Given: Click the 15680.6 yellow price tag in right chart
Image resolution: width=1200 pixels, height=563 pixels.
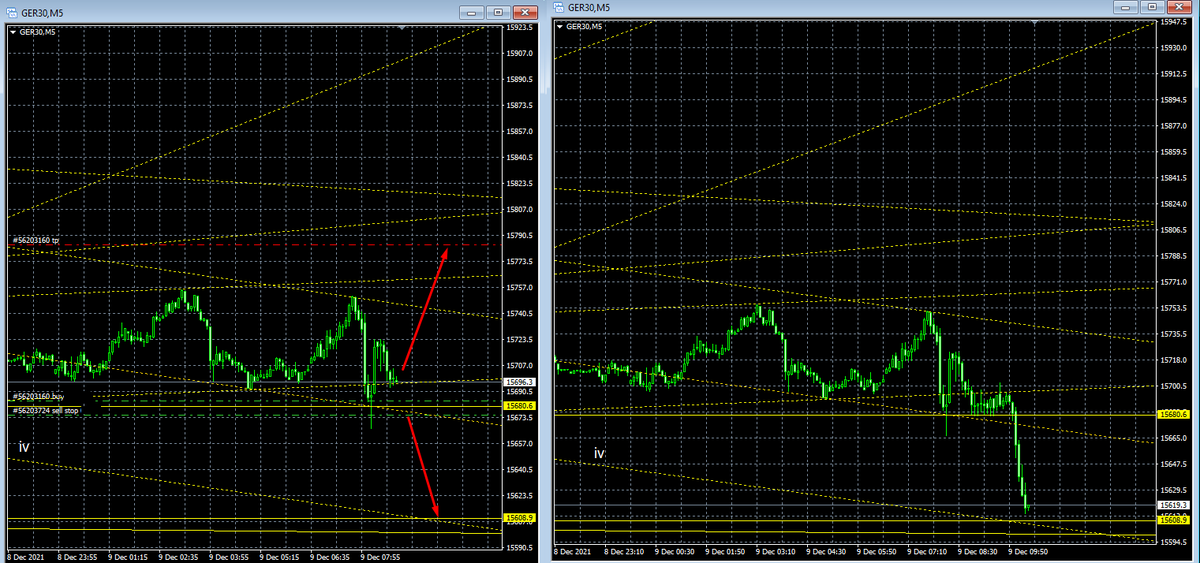Looking at the screenshot, I should tap(1173, 413).
